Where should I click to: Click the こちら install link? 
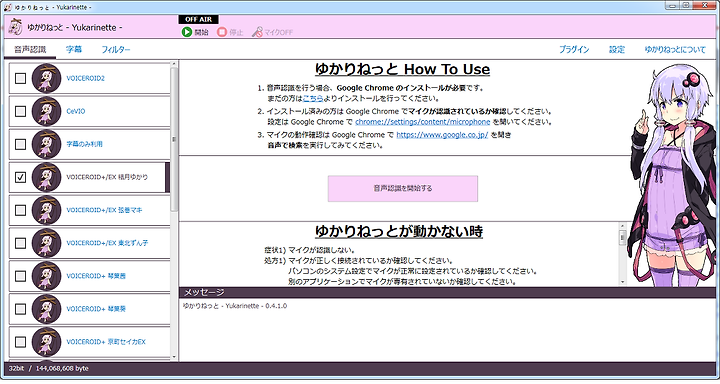[x=313, y=98]
